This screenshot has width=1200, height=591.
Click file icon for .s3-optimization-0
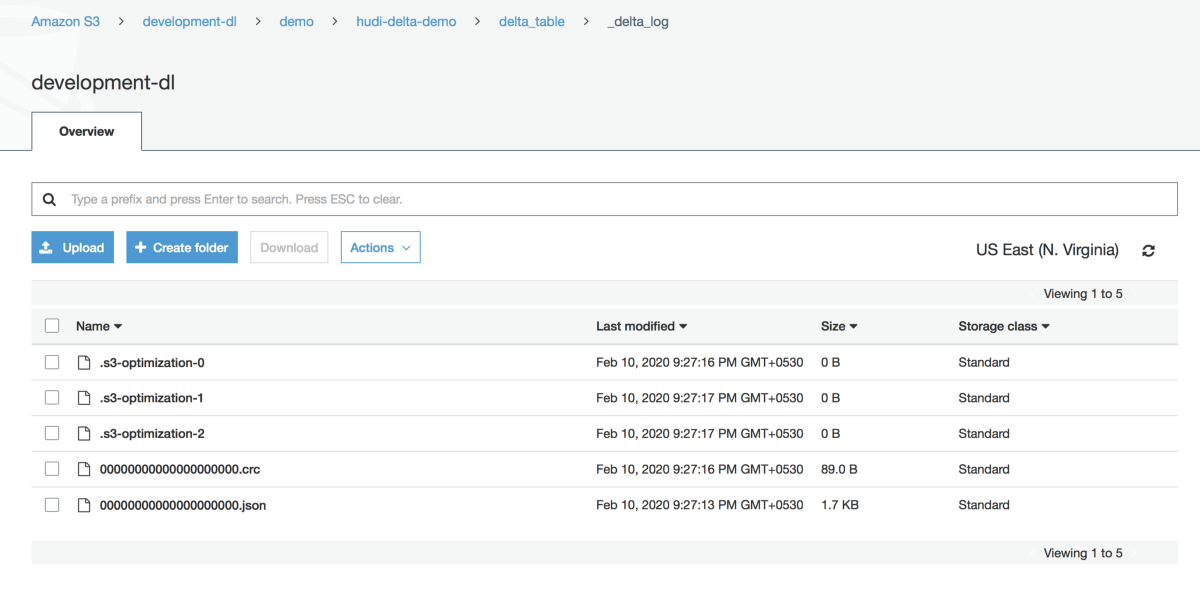pyautogui.click(x=84, y=363)
